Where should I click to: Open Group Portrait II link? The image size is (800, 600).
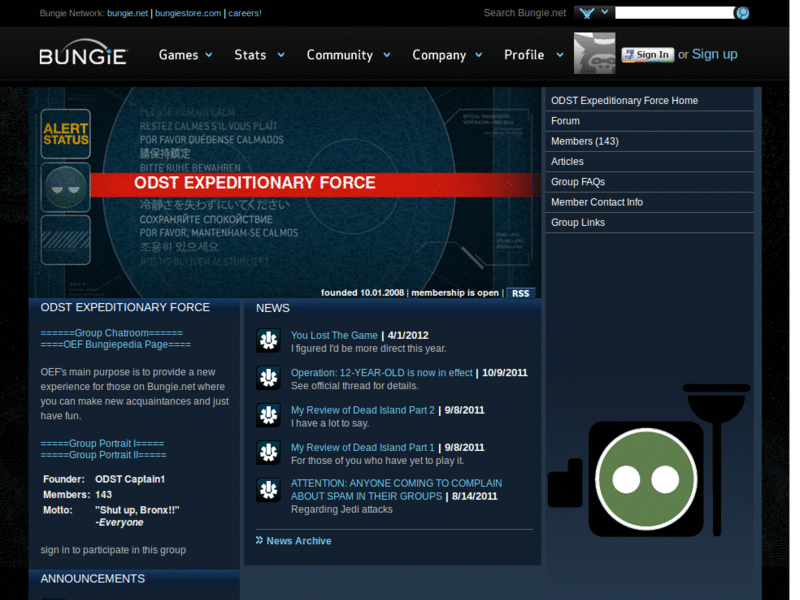104,455
